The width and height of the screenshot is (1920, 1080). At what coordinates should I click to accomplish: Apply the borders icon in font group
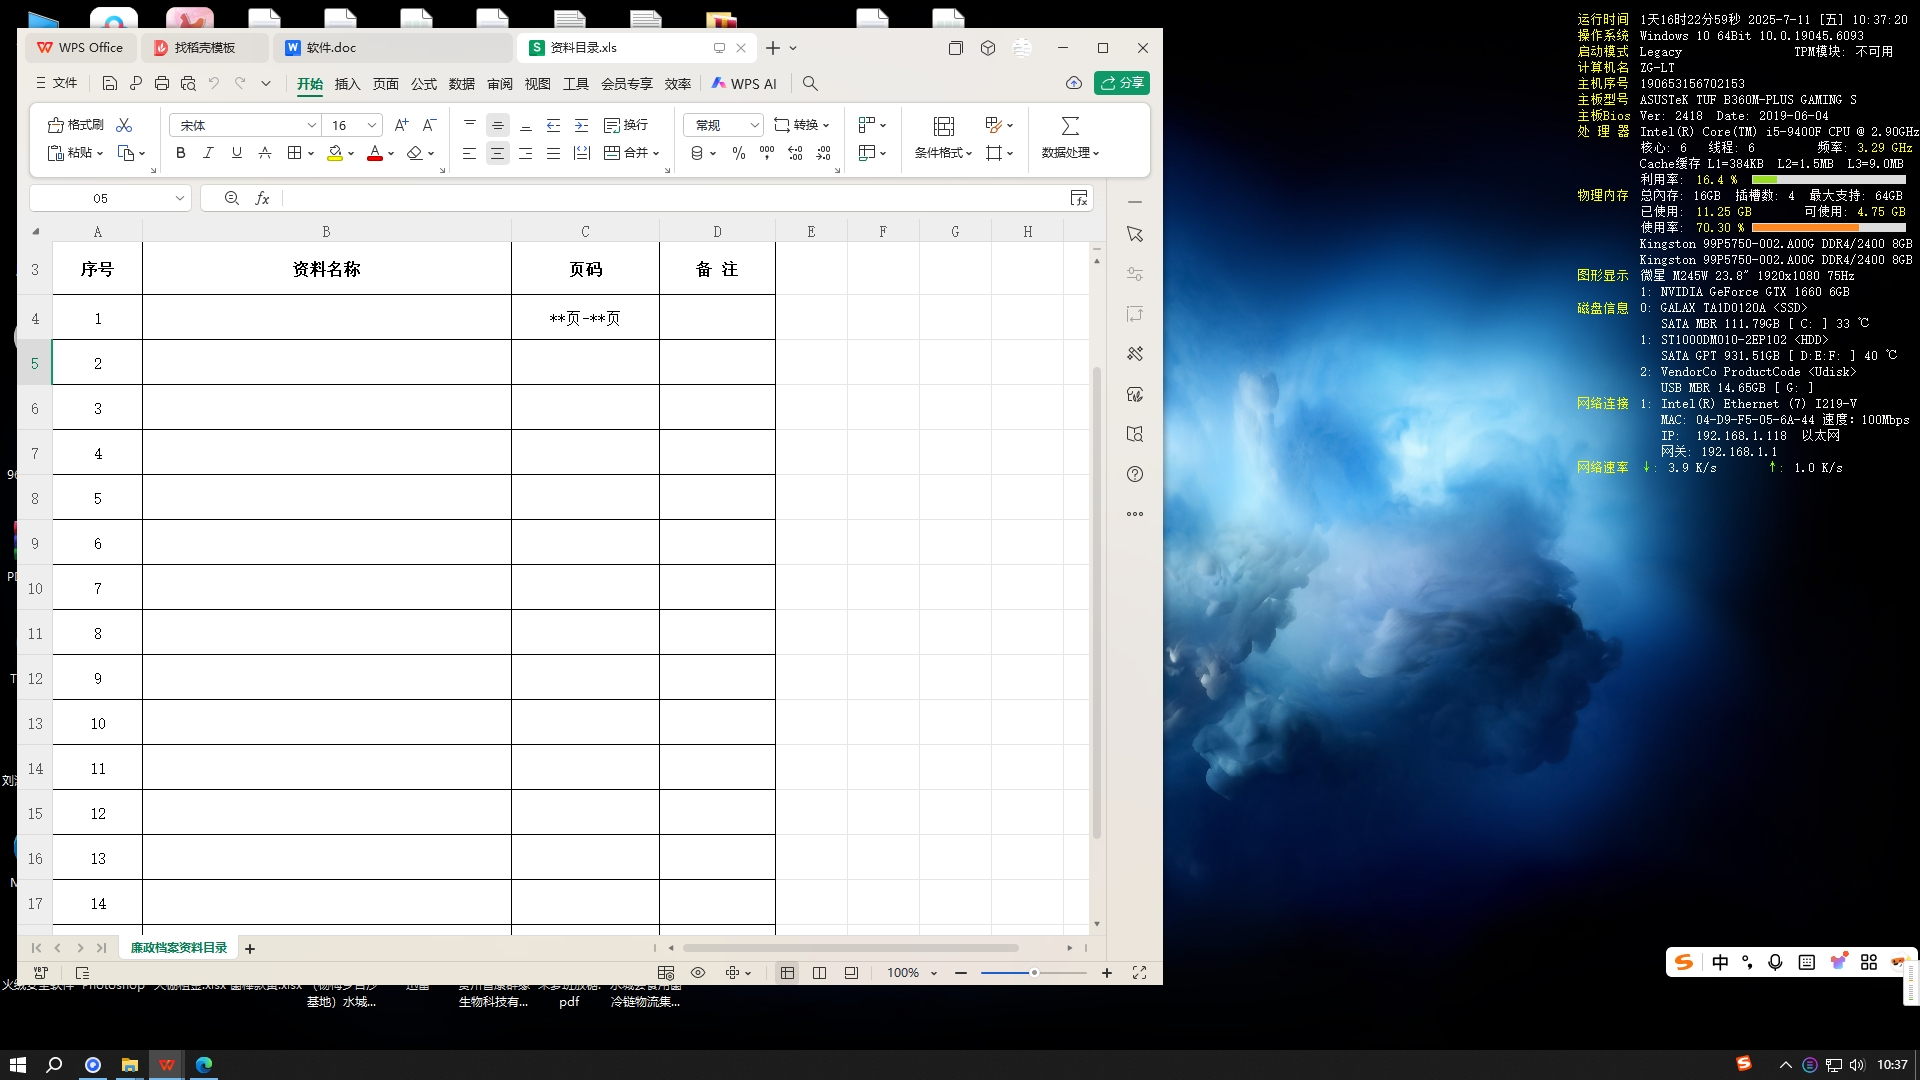[294, 153]
